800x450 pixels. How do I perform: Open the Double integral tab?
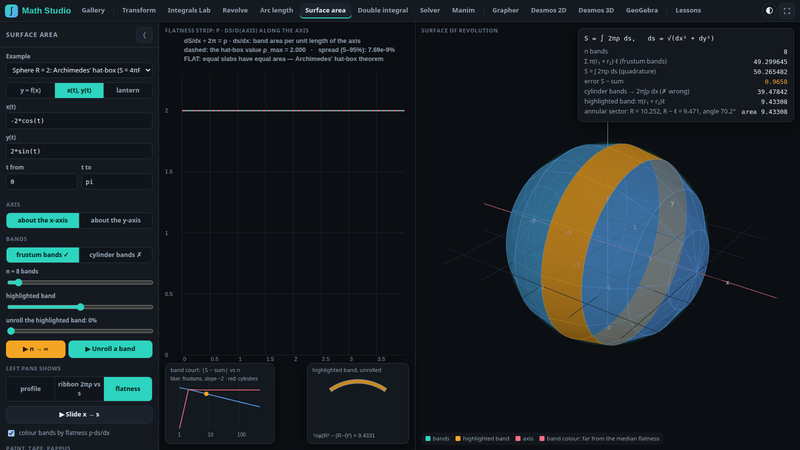383,10
